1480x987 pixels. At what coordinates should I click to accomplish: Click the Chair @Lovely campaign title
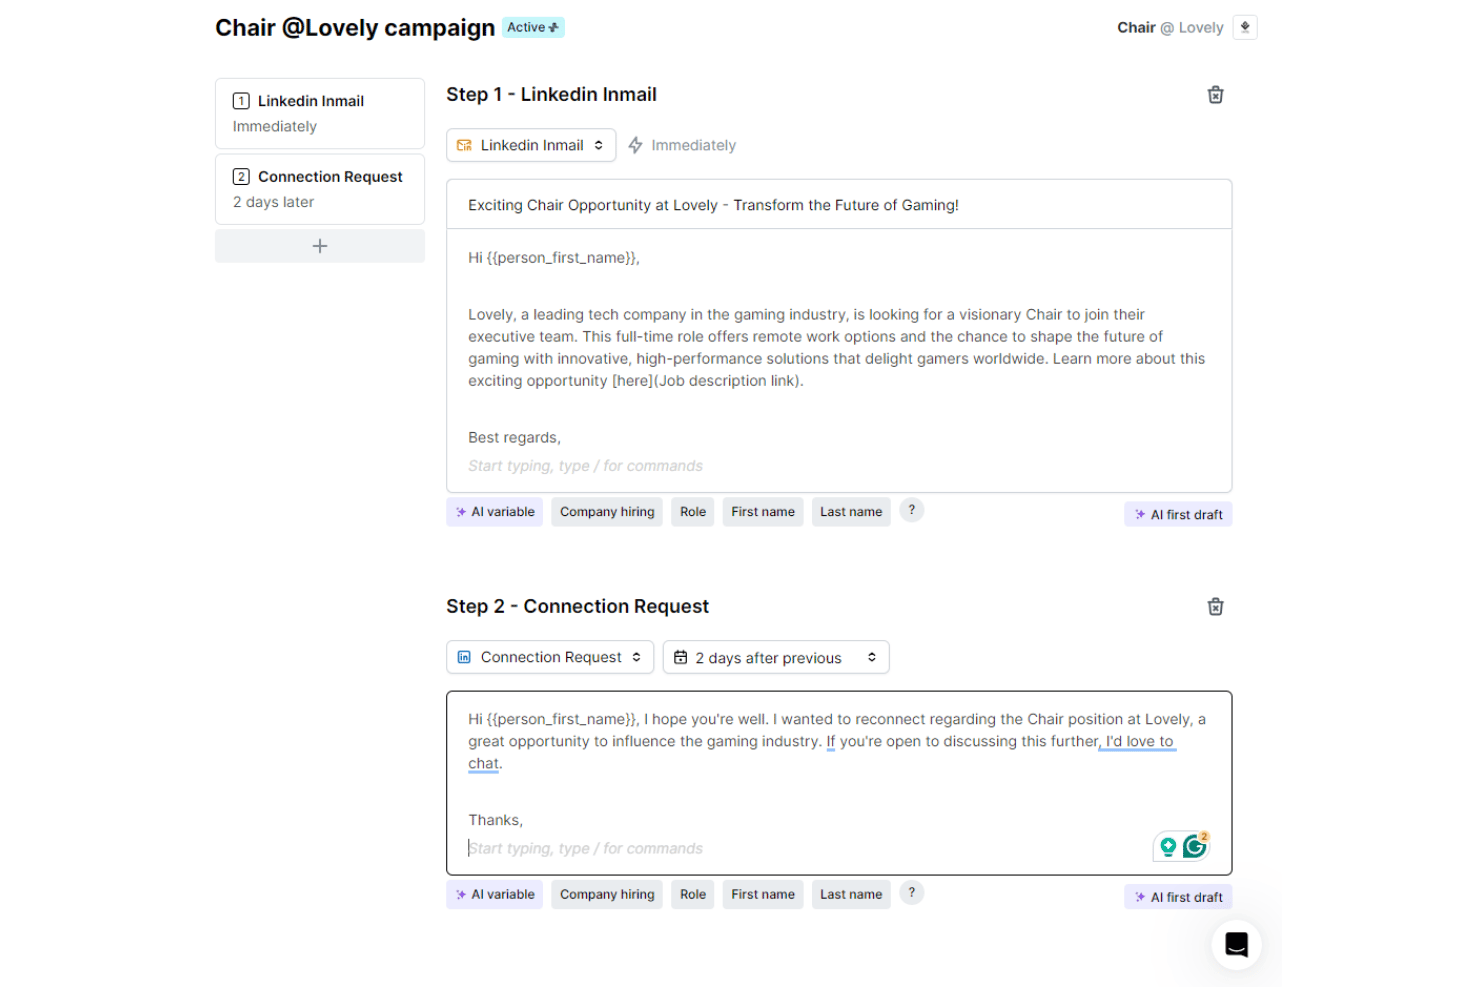point(355,28)
